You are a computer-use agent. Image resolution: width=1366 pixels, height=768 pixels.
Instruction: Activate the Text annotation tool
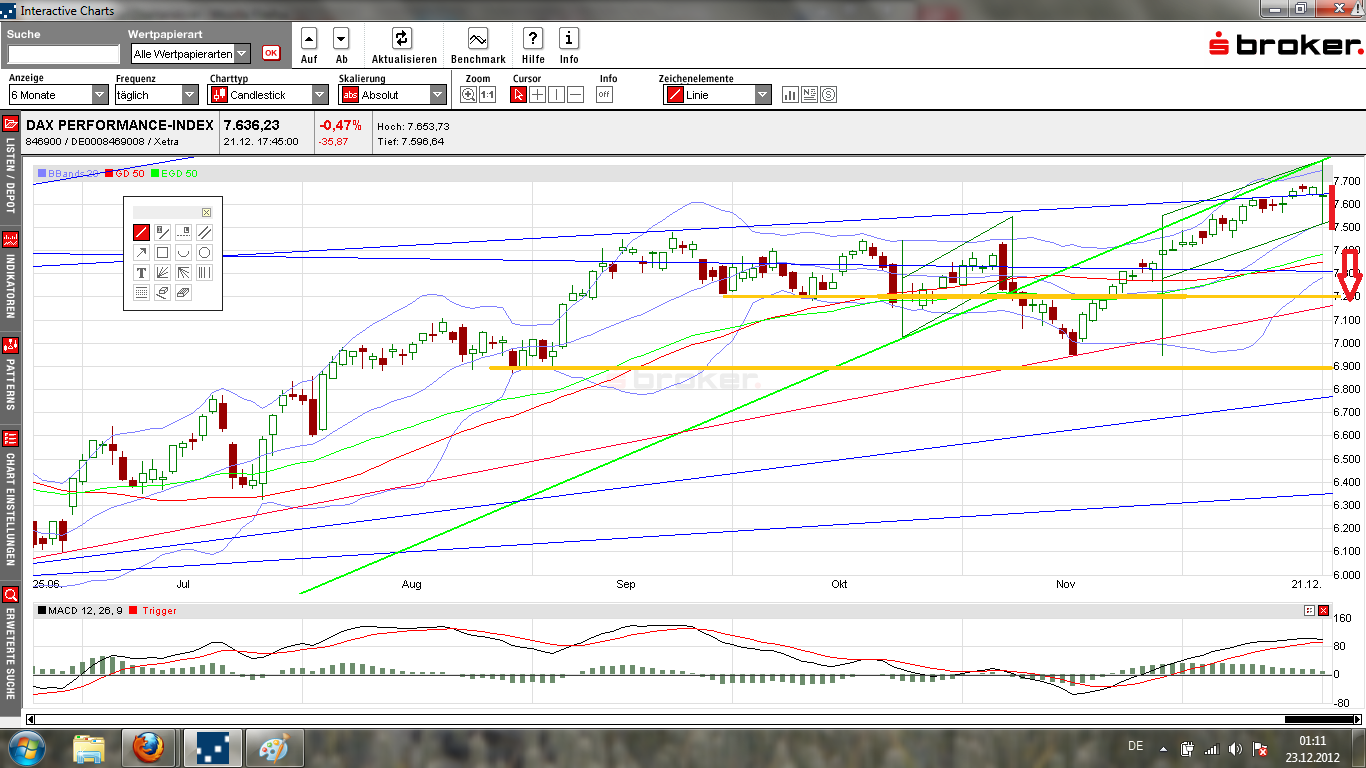(141, 273)
